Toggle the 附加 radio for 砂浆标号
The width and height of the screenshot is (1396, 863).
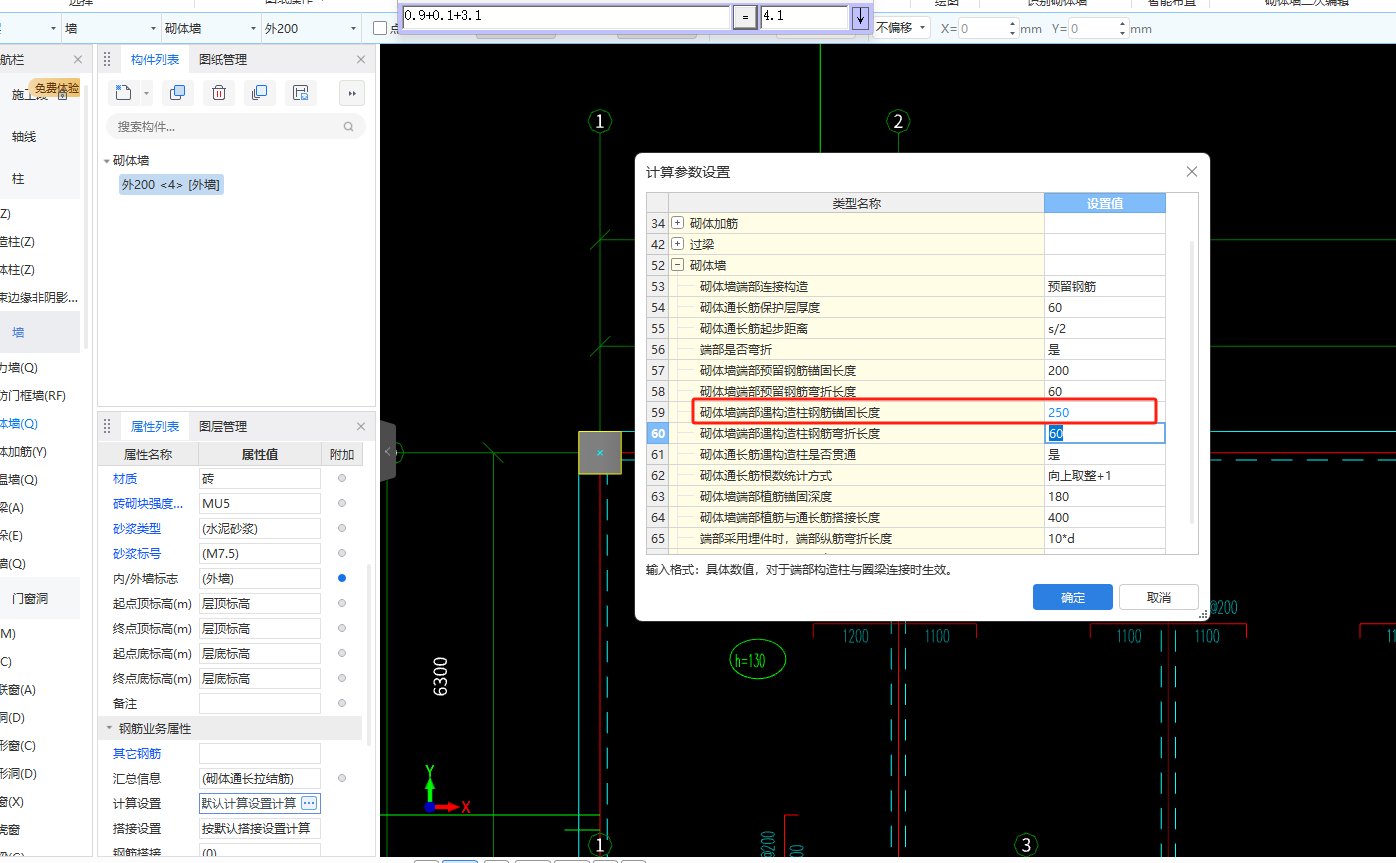point(342,553)
